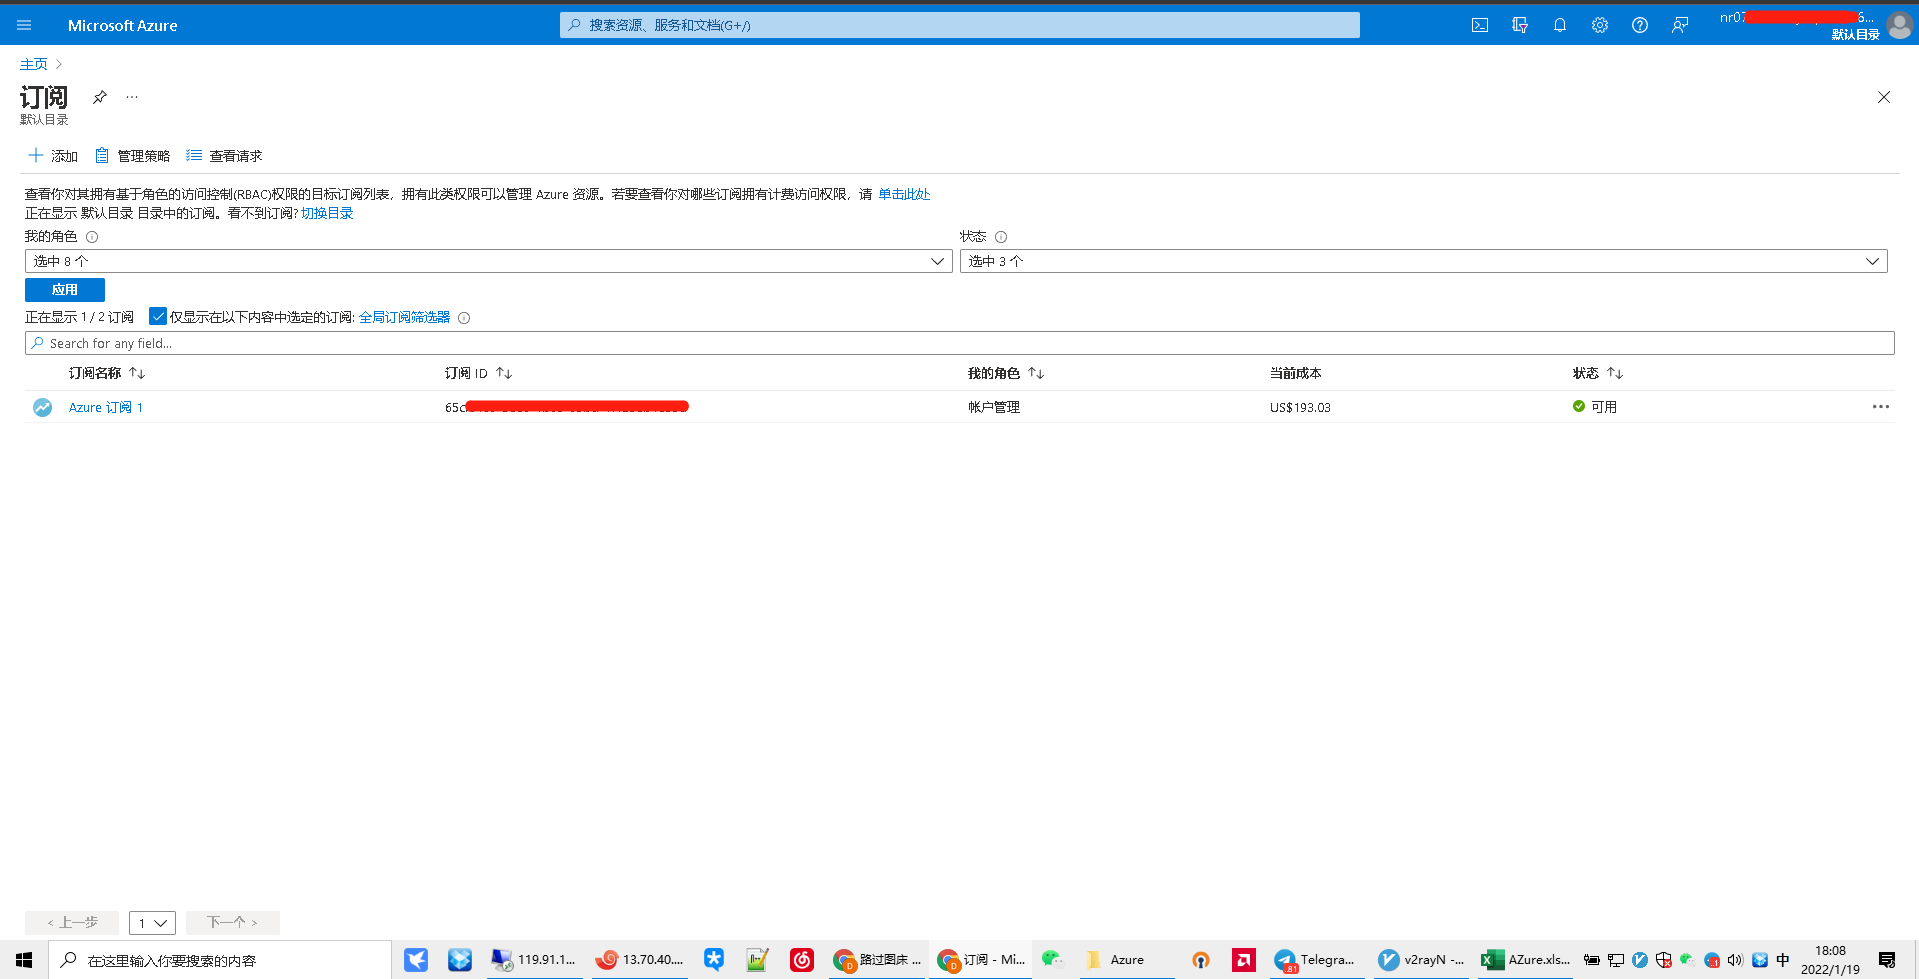Switch to 路过图床 Chrome taskbar window
Screen dimensions: 1919x979
877,960
